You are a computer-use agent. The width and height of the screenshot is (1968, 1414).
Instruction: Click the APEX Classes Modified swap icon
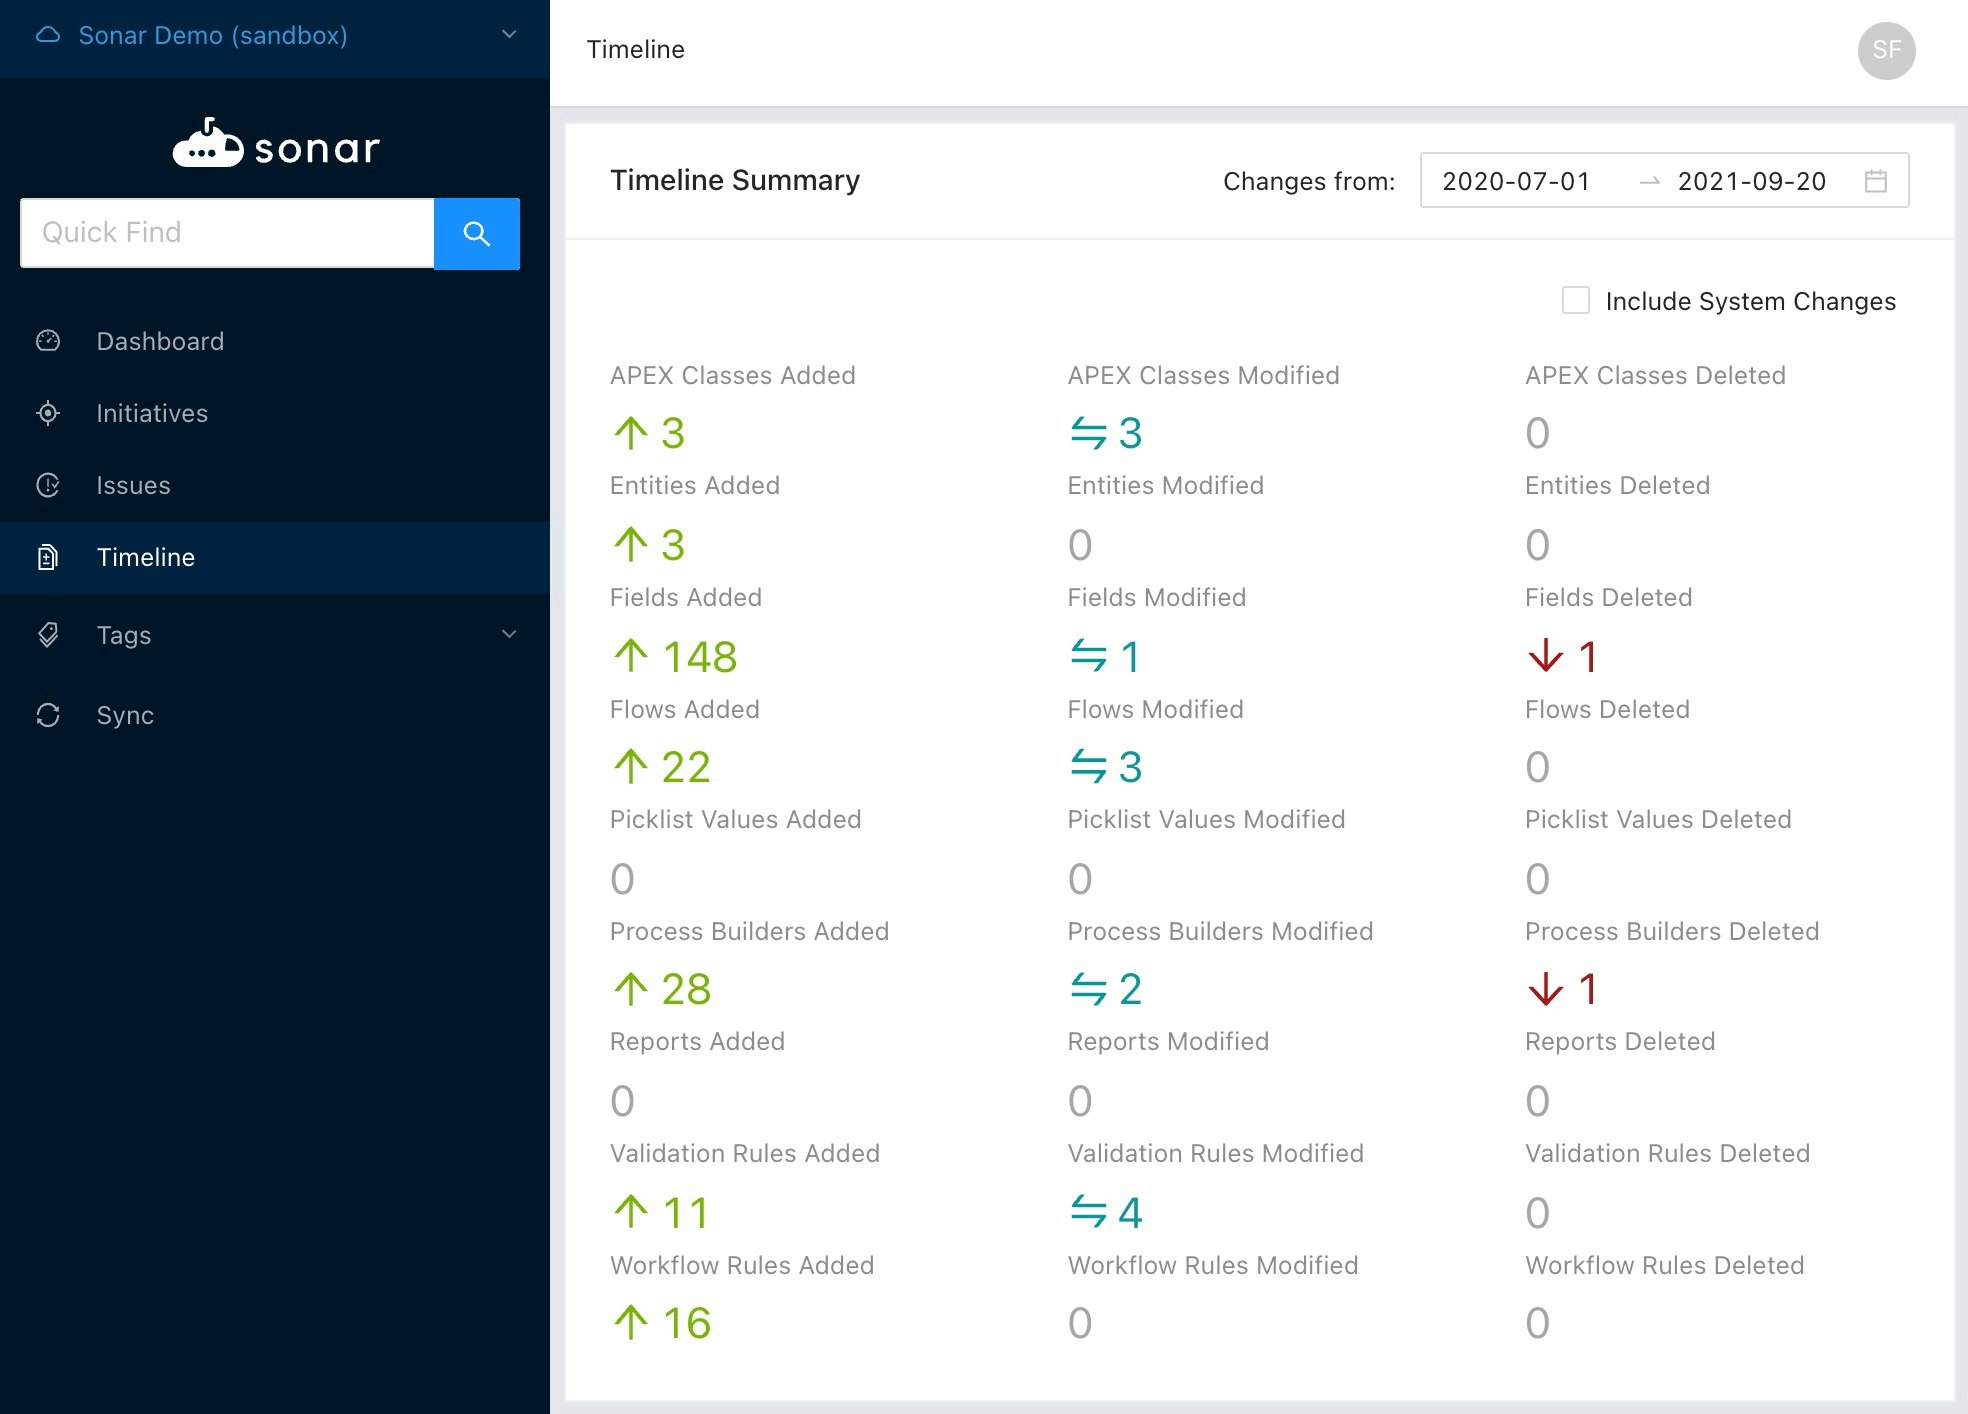1089,433
